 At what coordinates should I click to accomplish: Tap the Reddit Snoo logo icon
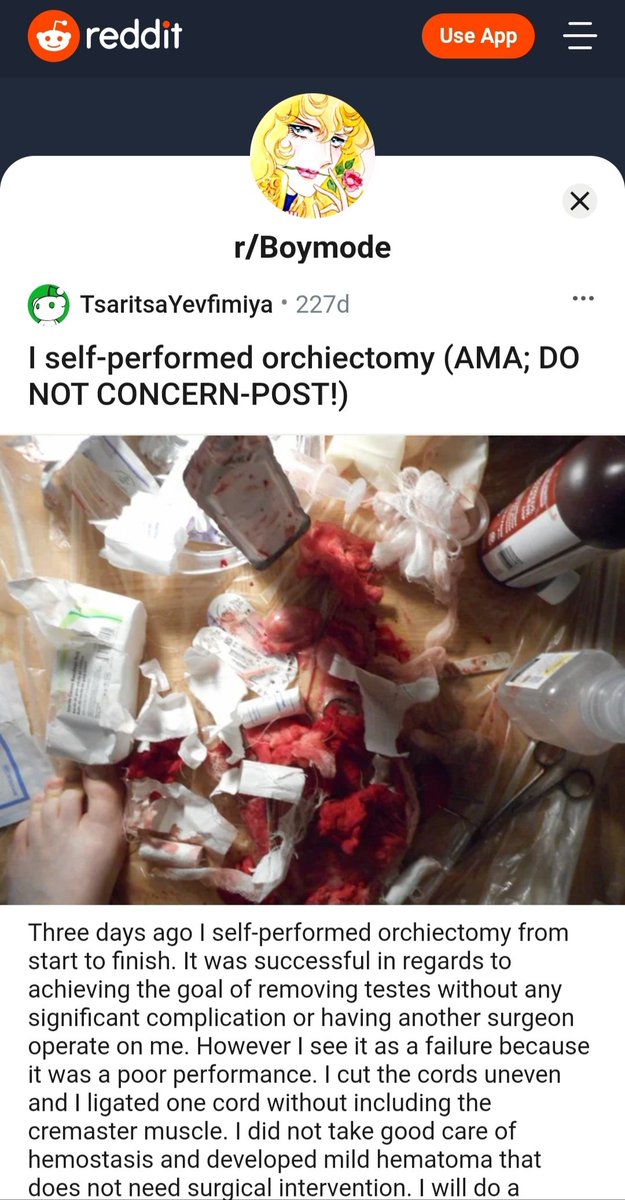point(52,37)
